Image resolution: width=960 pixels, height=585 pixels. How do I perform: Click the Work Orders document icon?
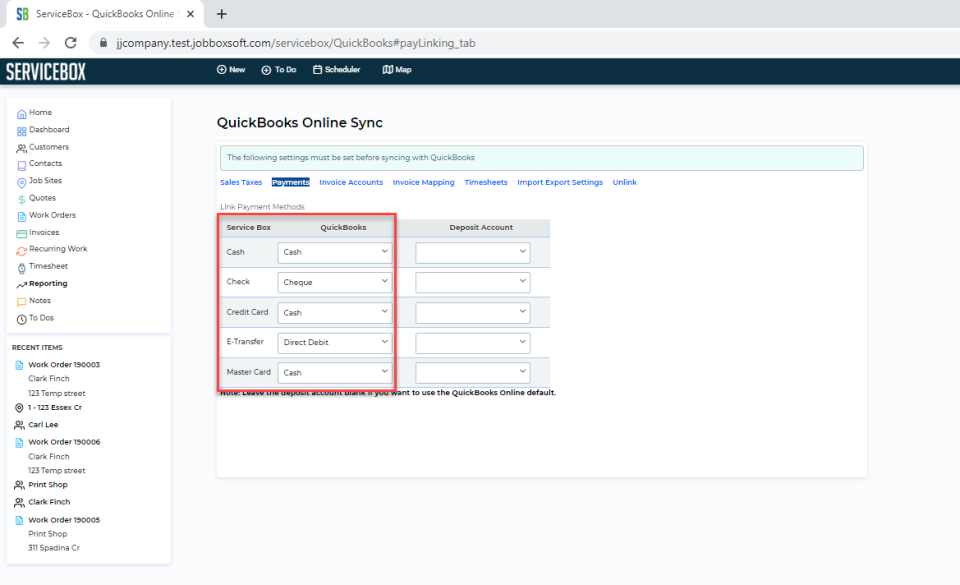coord(21,217)
